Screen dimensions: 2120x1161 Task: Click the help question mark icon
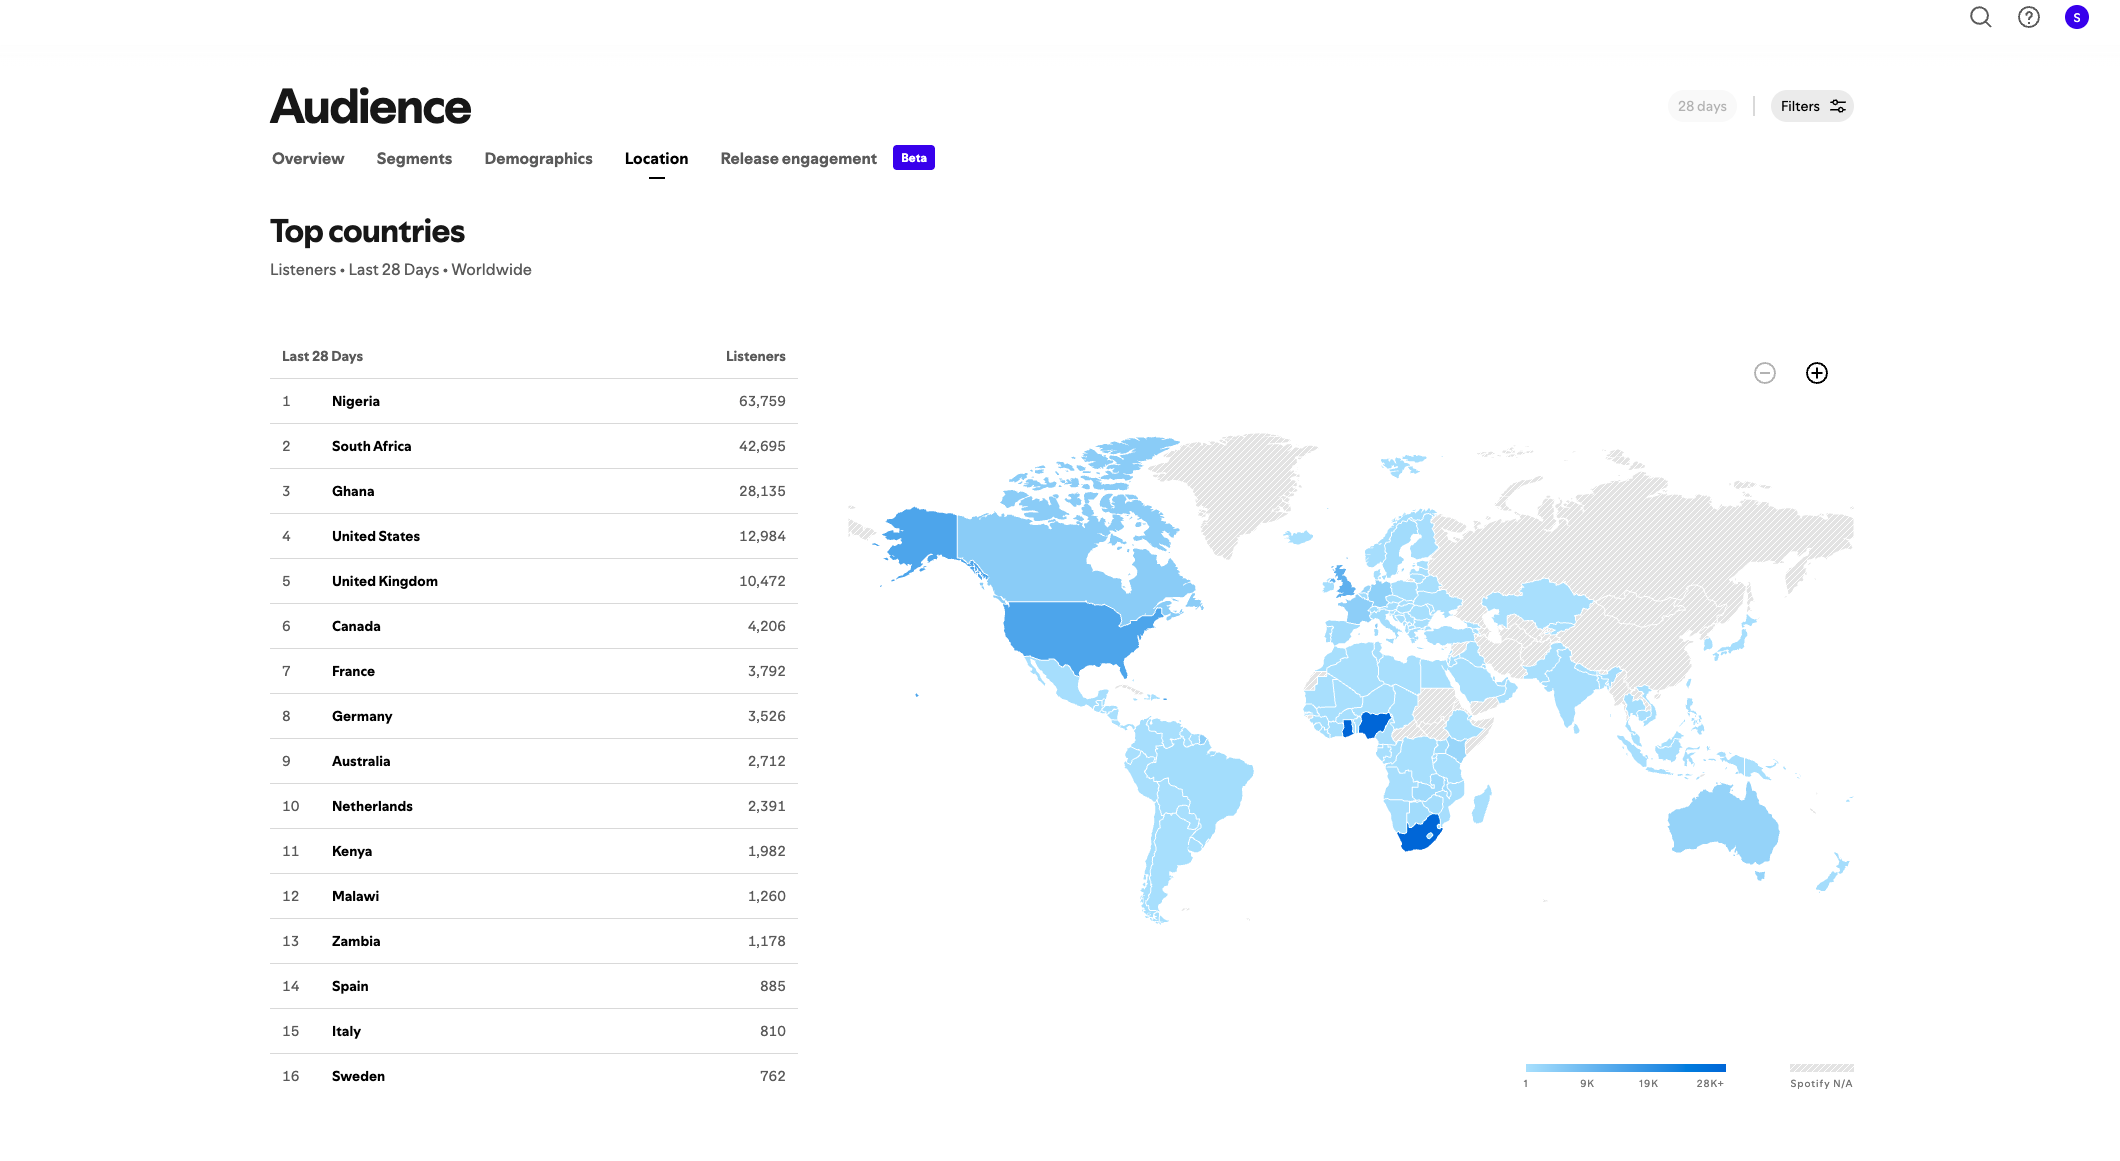2028,17
